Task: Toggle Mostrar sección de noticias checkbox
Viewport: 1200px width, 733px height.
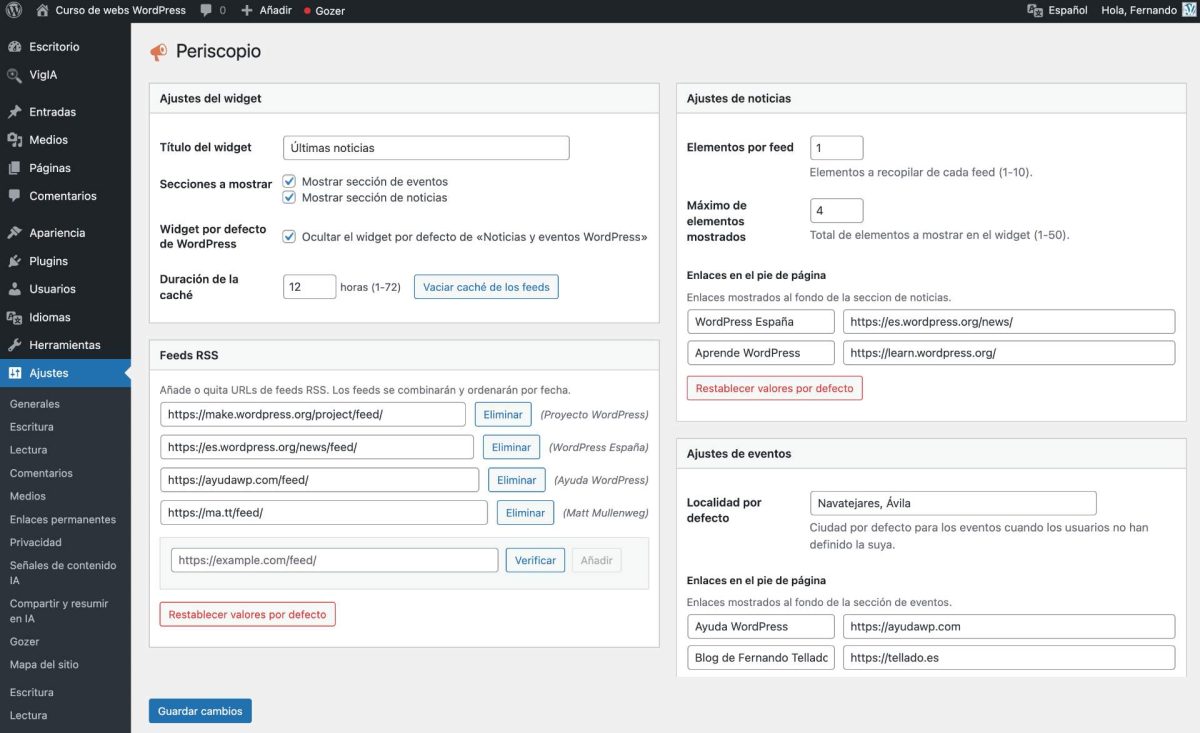Action: [x=289, y=197]
